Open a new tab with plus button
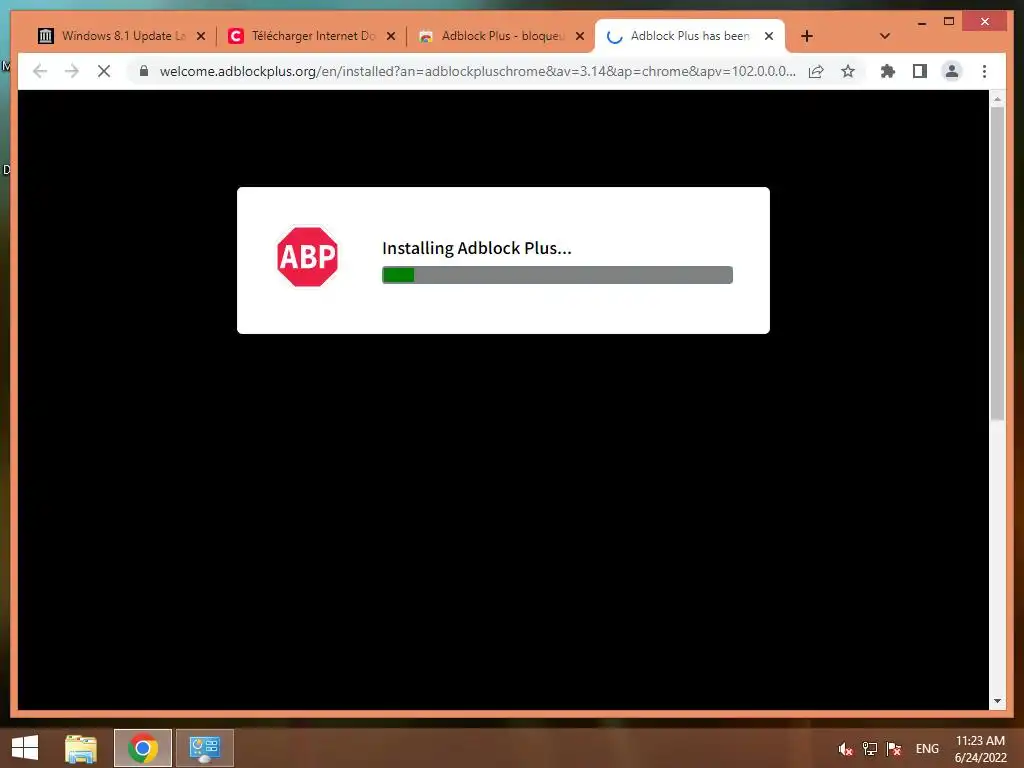Screen dimensions: 1024x768 [807, 36]
